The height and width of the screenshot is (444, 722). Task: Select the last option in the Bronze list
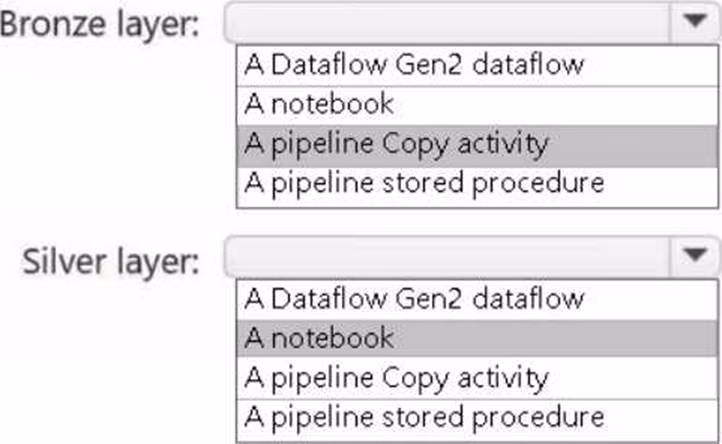(x=425, y=184)
